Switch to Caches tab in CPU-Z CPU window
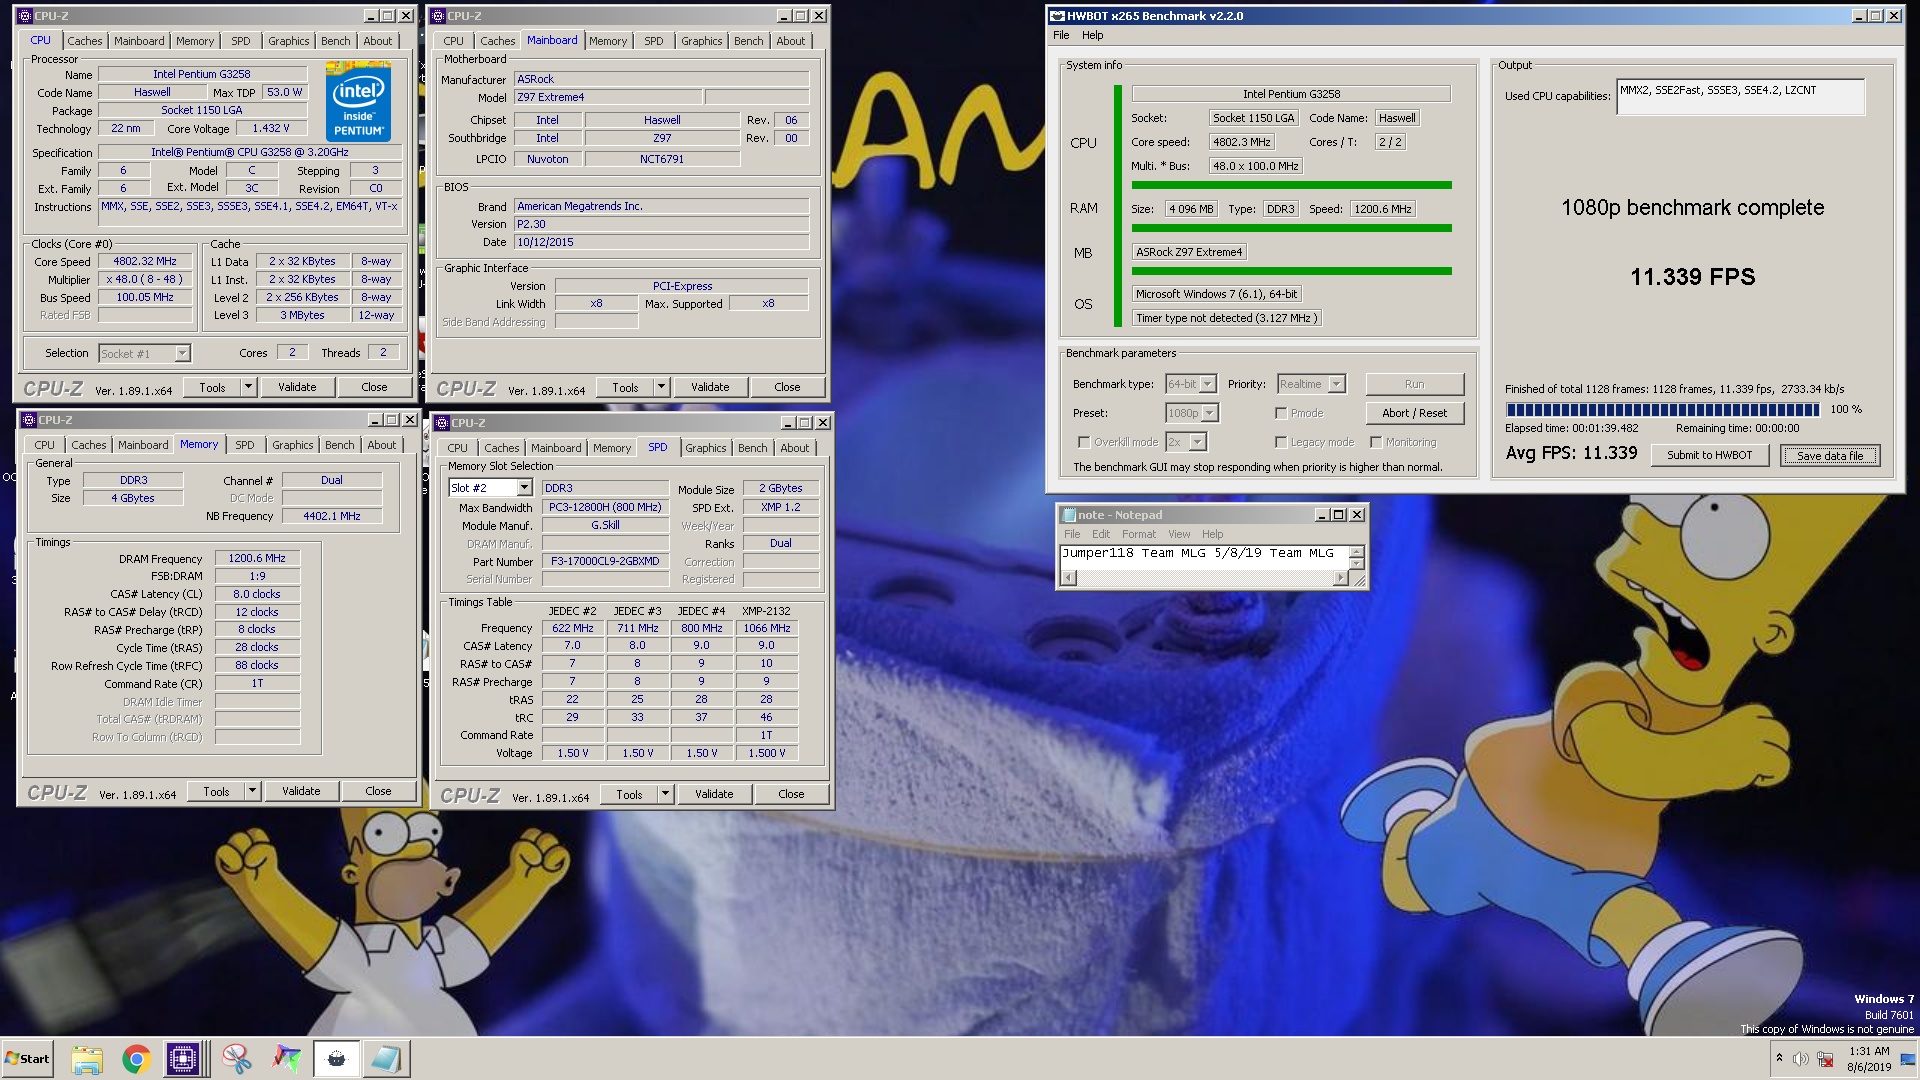Image resolution: width=1920 pixels, height=1080 pixels. [85, 41]
